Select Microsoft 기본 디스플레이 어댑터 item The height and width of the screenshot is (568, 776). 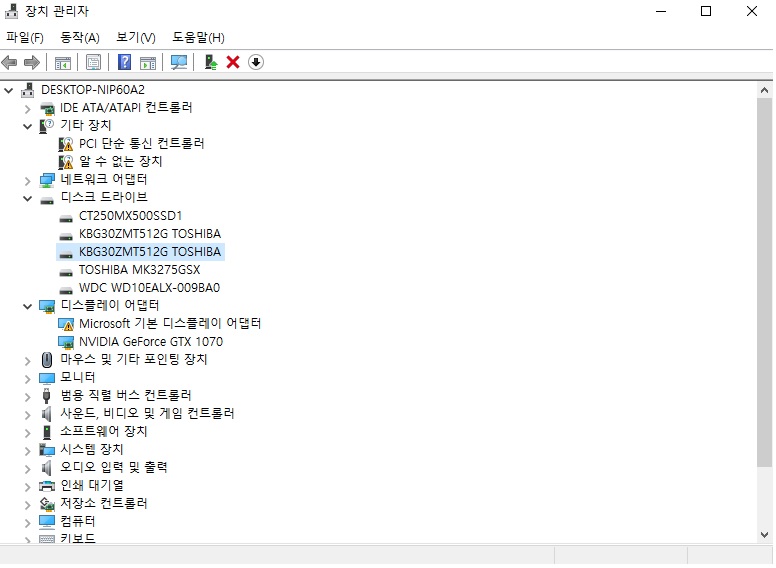[x=169, y=324]
